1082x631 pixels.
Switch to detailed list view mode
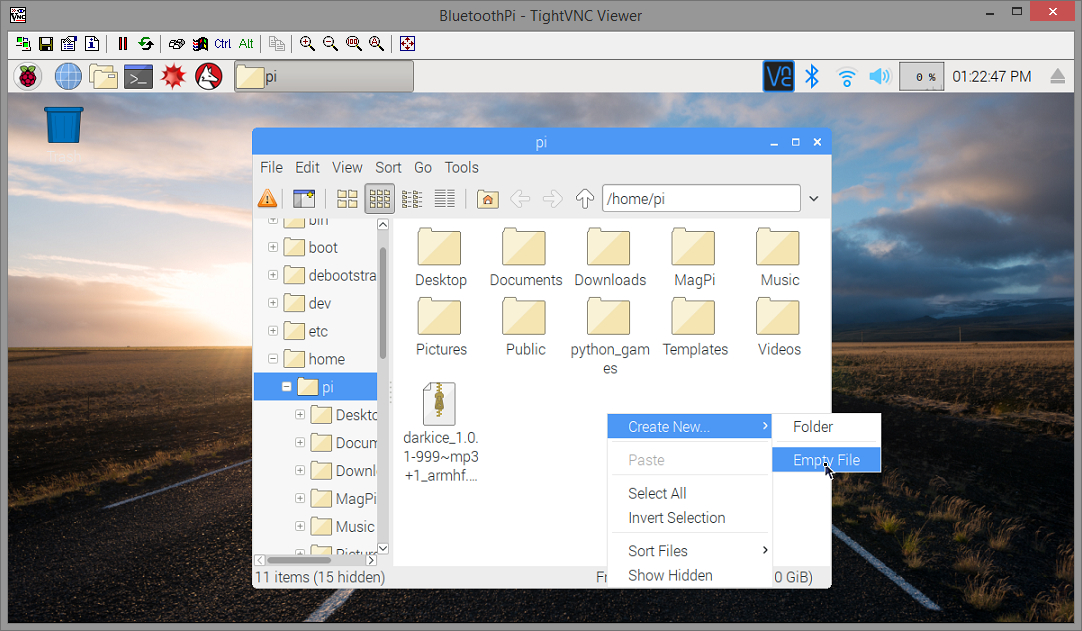point(444,199)
